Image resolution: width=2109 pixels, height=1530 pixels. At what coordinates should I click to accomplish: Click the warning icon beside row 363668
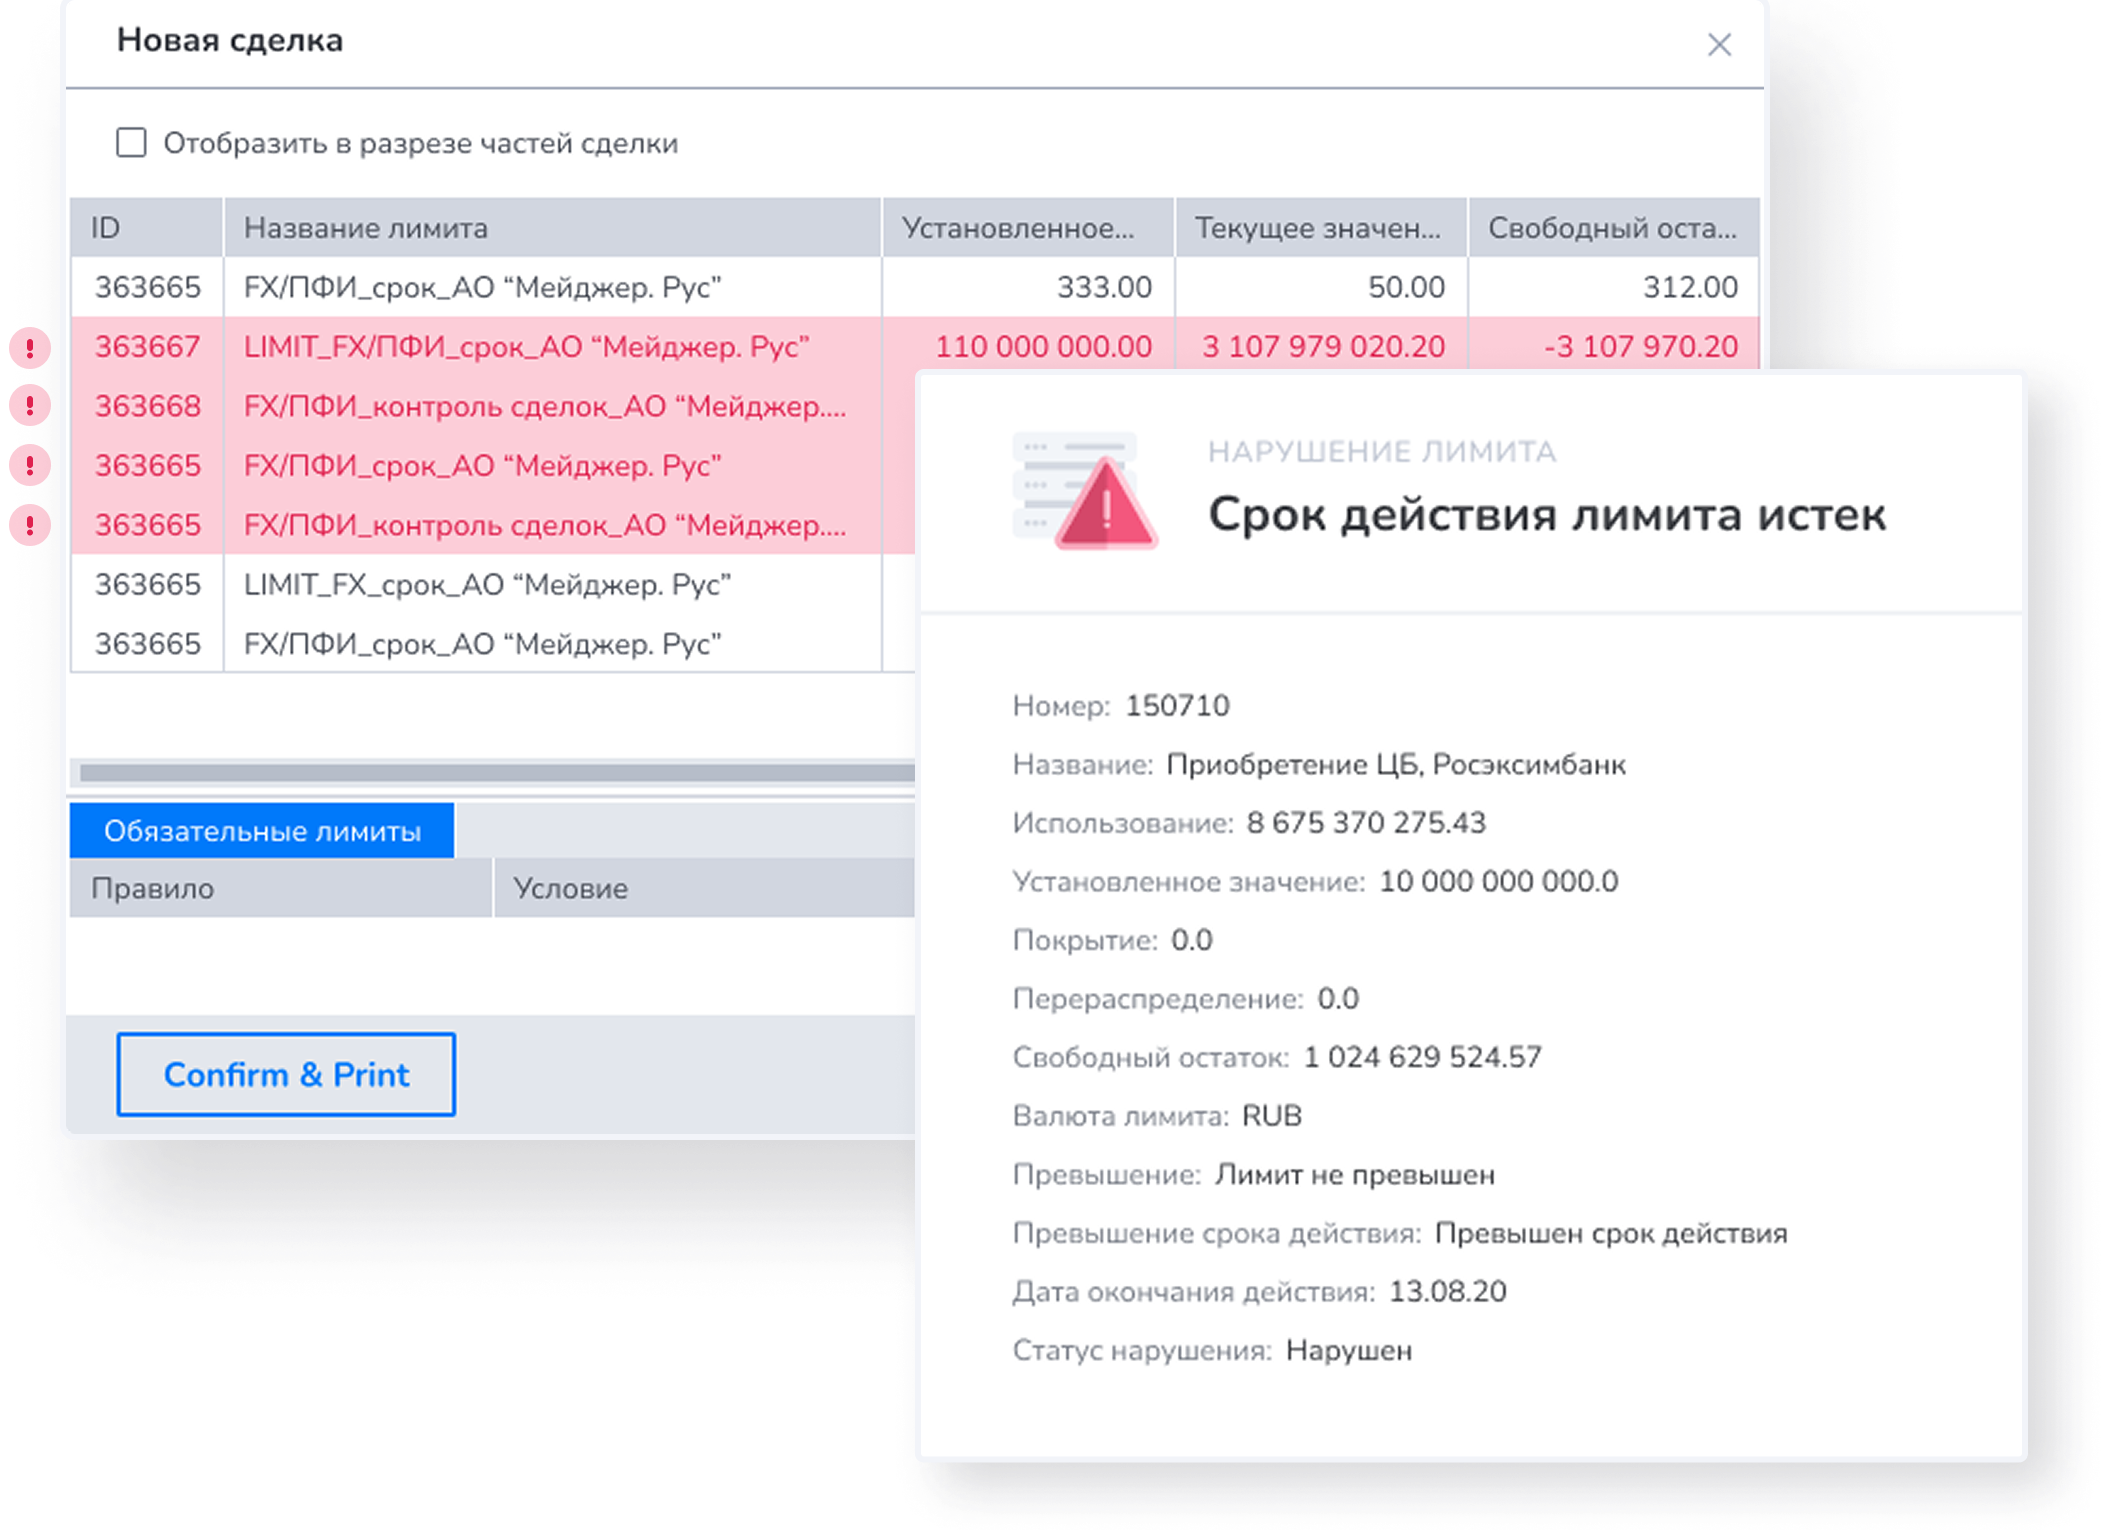pyautogui.click(x=30, y=406)
